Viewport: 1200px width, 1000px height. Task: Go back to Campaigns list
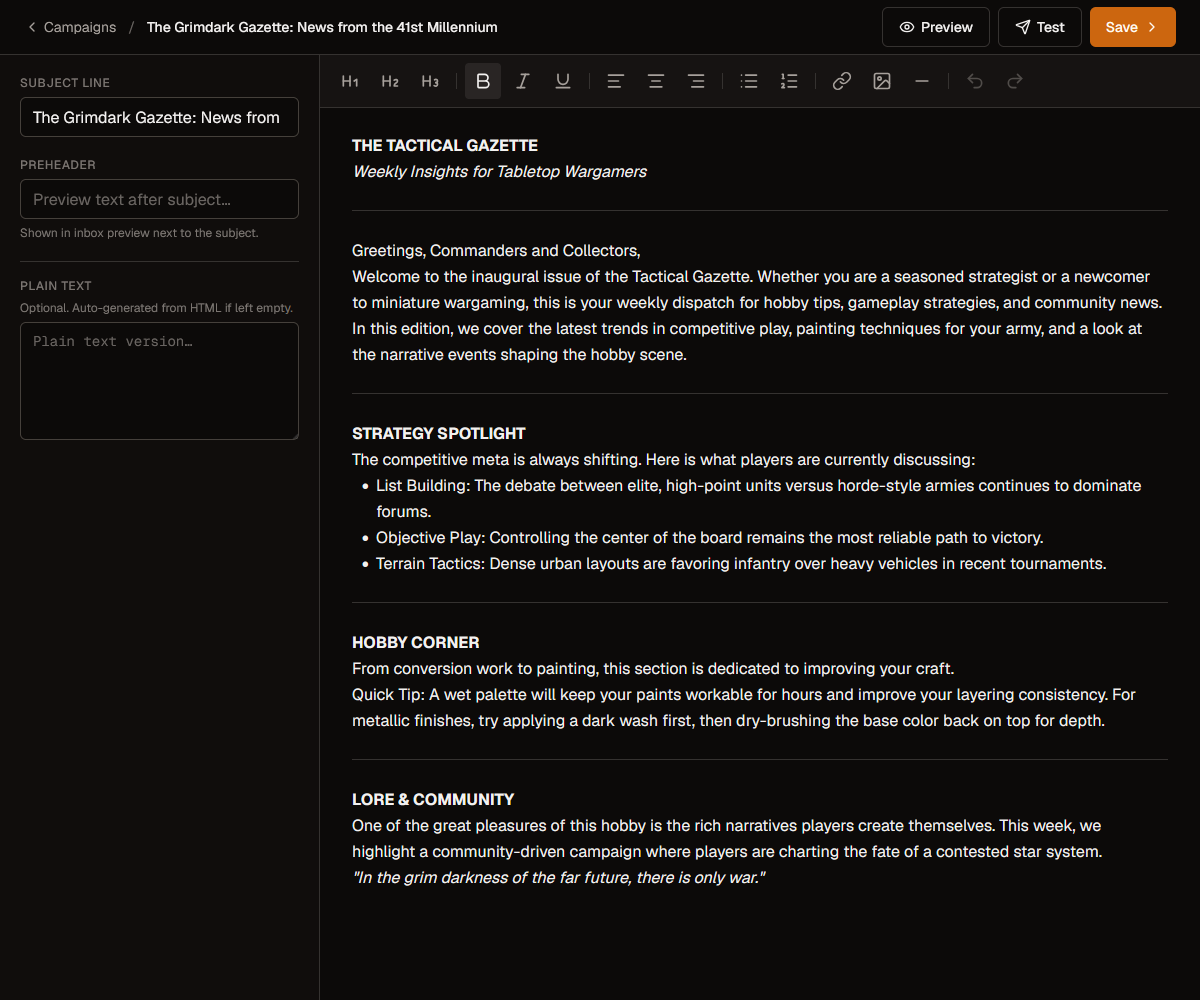pyautogui.click(x=72, y=27)
